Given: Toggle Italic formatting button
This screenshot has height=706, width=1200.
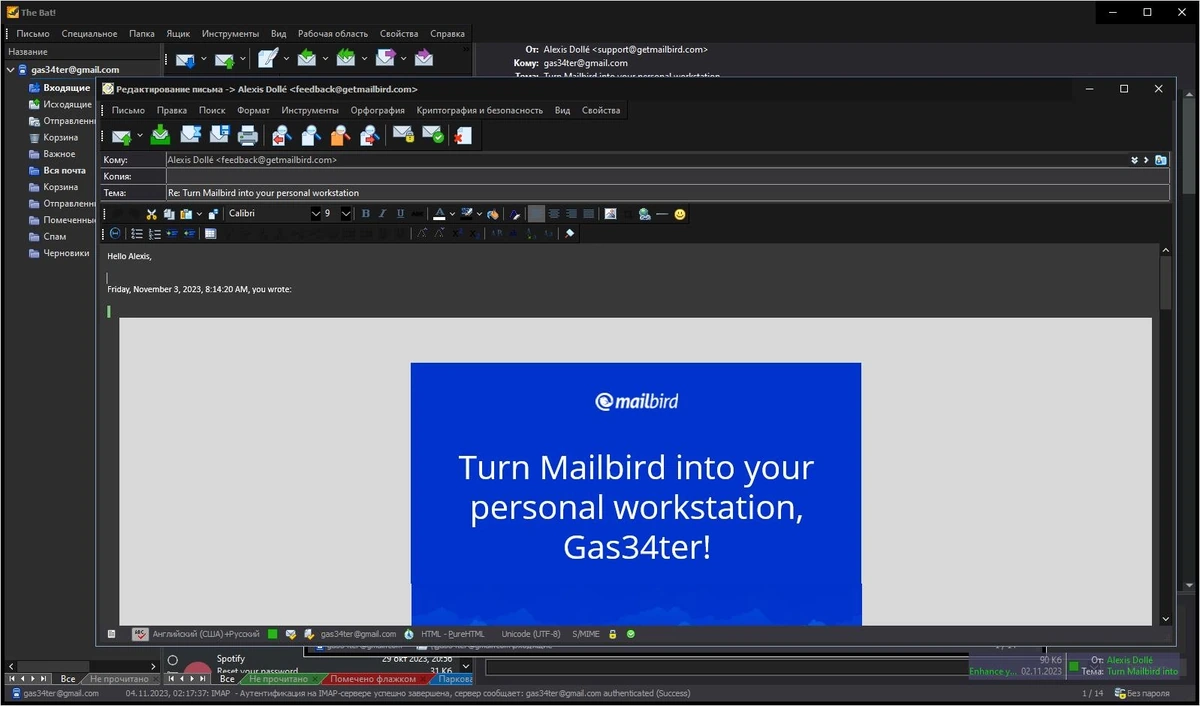Looking at the screenshot, I should coord(382,214).
